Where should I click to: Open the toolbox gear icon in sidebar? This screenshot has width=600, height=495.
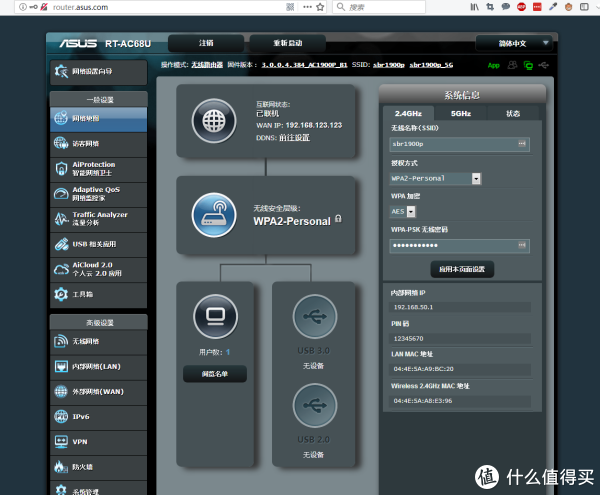click(x=61, y=294)
